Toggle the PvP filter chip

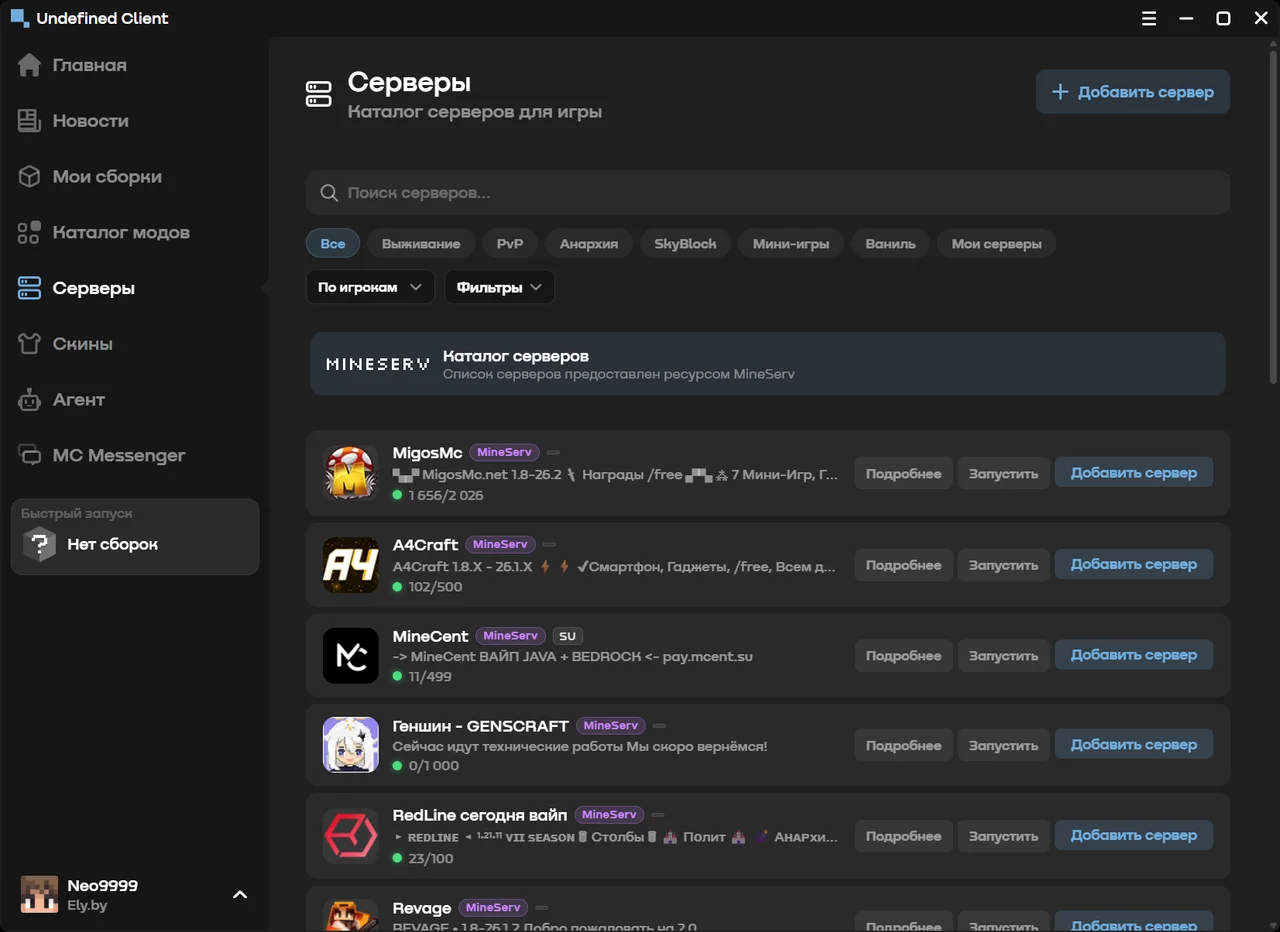coord(510,244)
